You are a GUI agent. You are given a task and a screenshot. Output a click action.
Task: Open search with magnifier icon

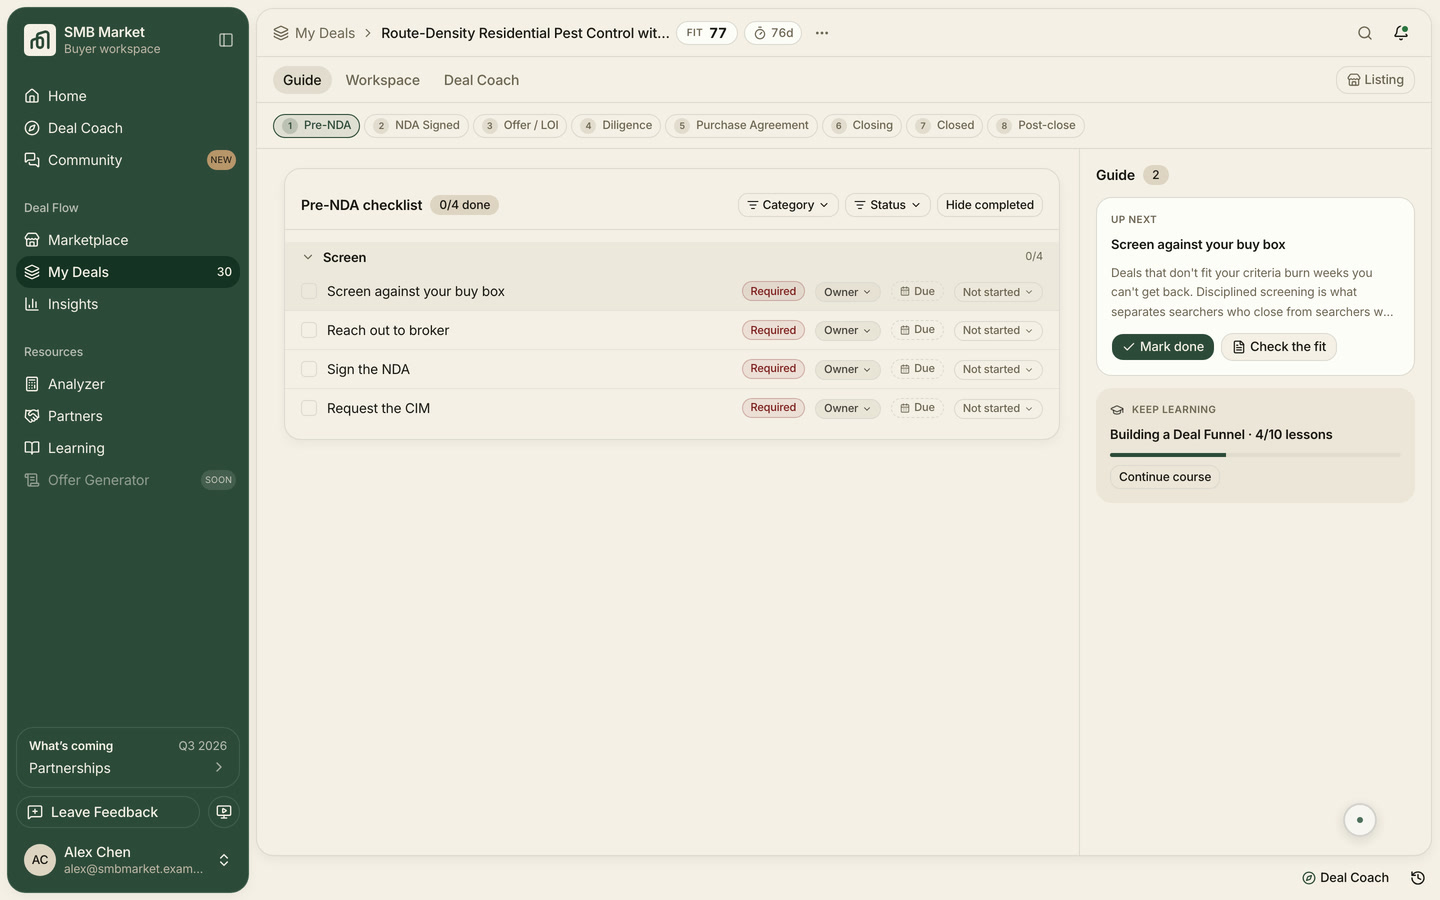[1365, 33]
